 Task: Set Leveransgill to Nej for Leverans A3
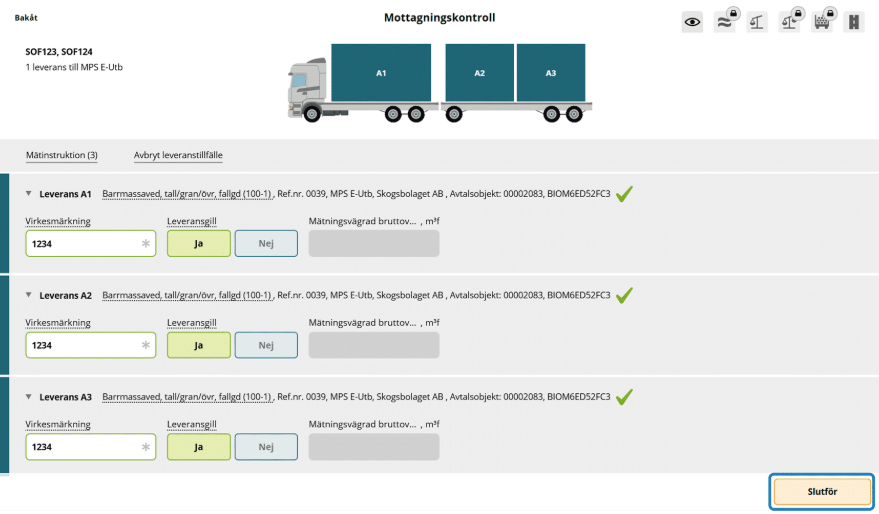pyautogui.click(x=266, y=448)
